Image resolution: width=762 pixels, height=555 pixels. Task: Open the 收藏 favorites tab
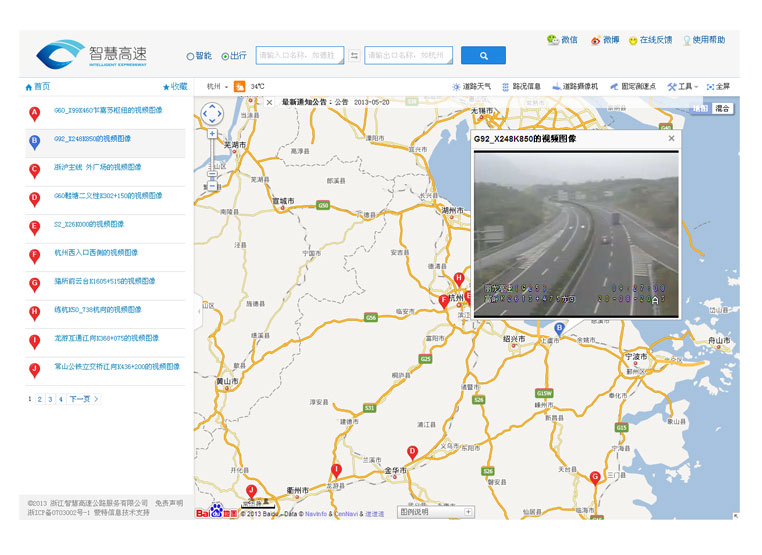pyautogui.click(x=174, y=87)
